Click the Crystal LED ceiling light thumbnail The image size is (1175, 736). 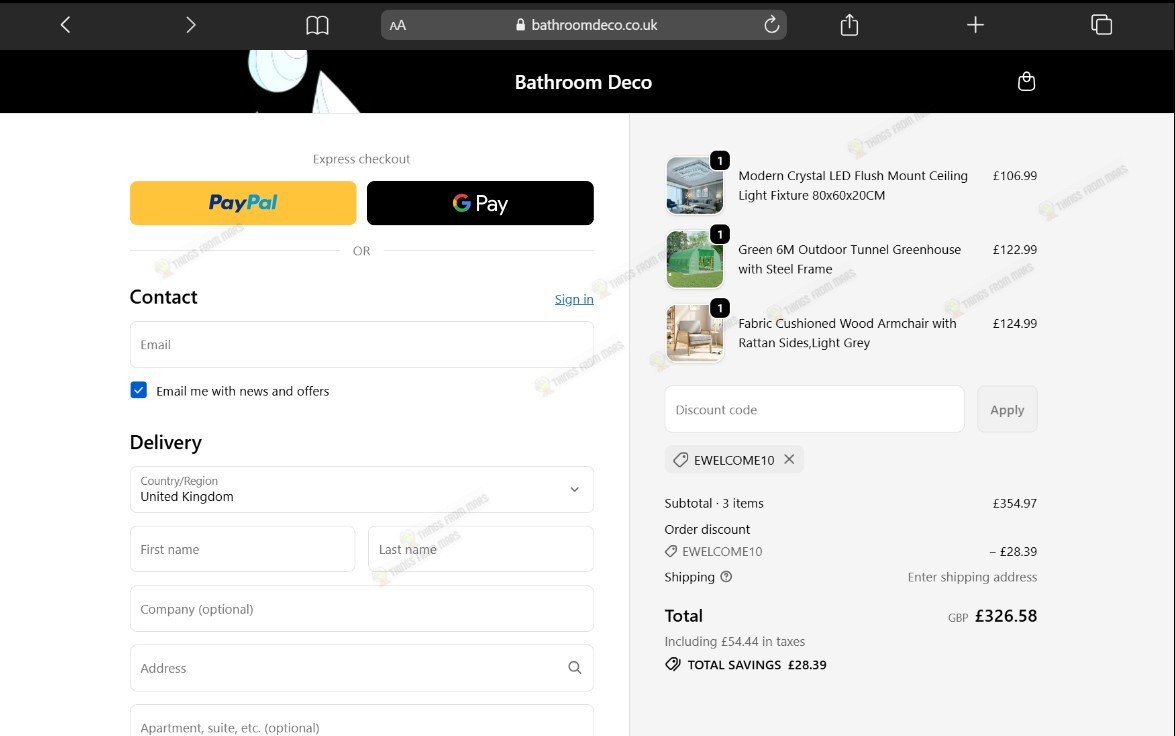click(x=695, y=185)
